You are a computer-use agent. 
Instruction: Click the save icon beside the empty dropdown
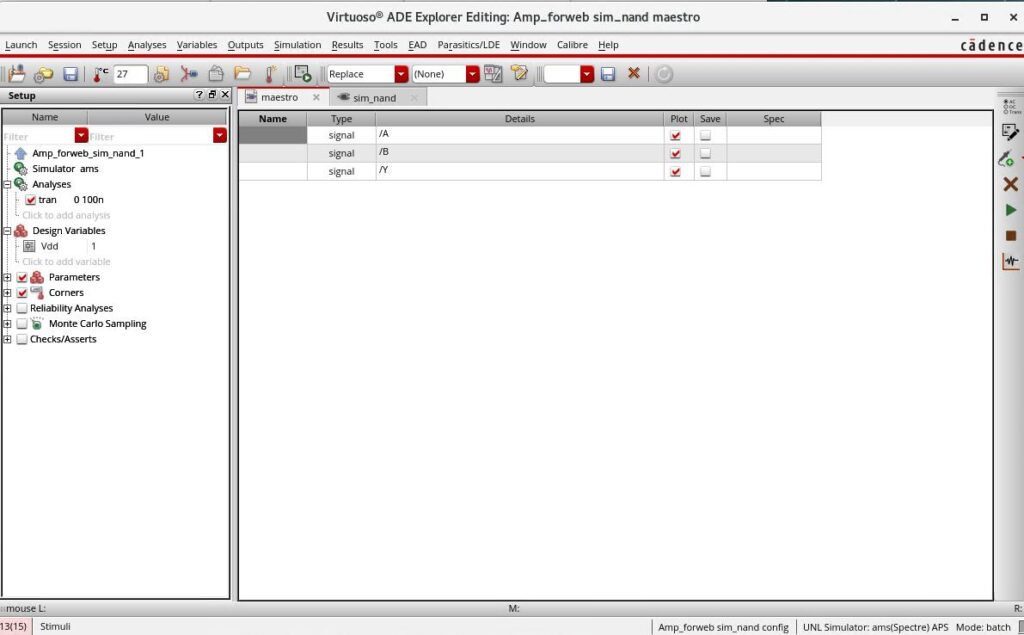click(x=608, y=74)
